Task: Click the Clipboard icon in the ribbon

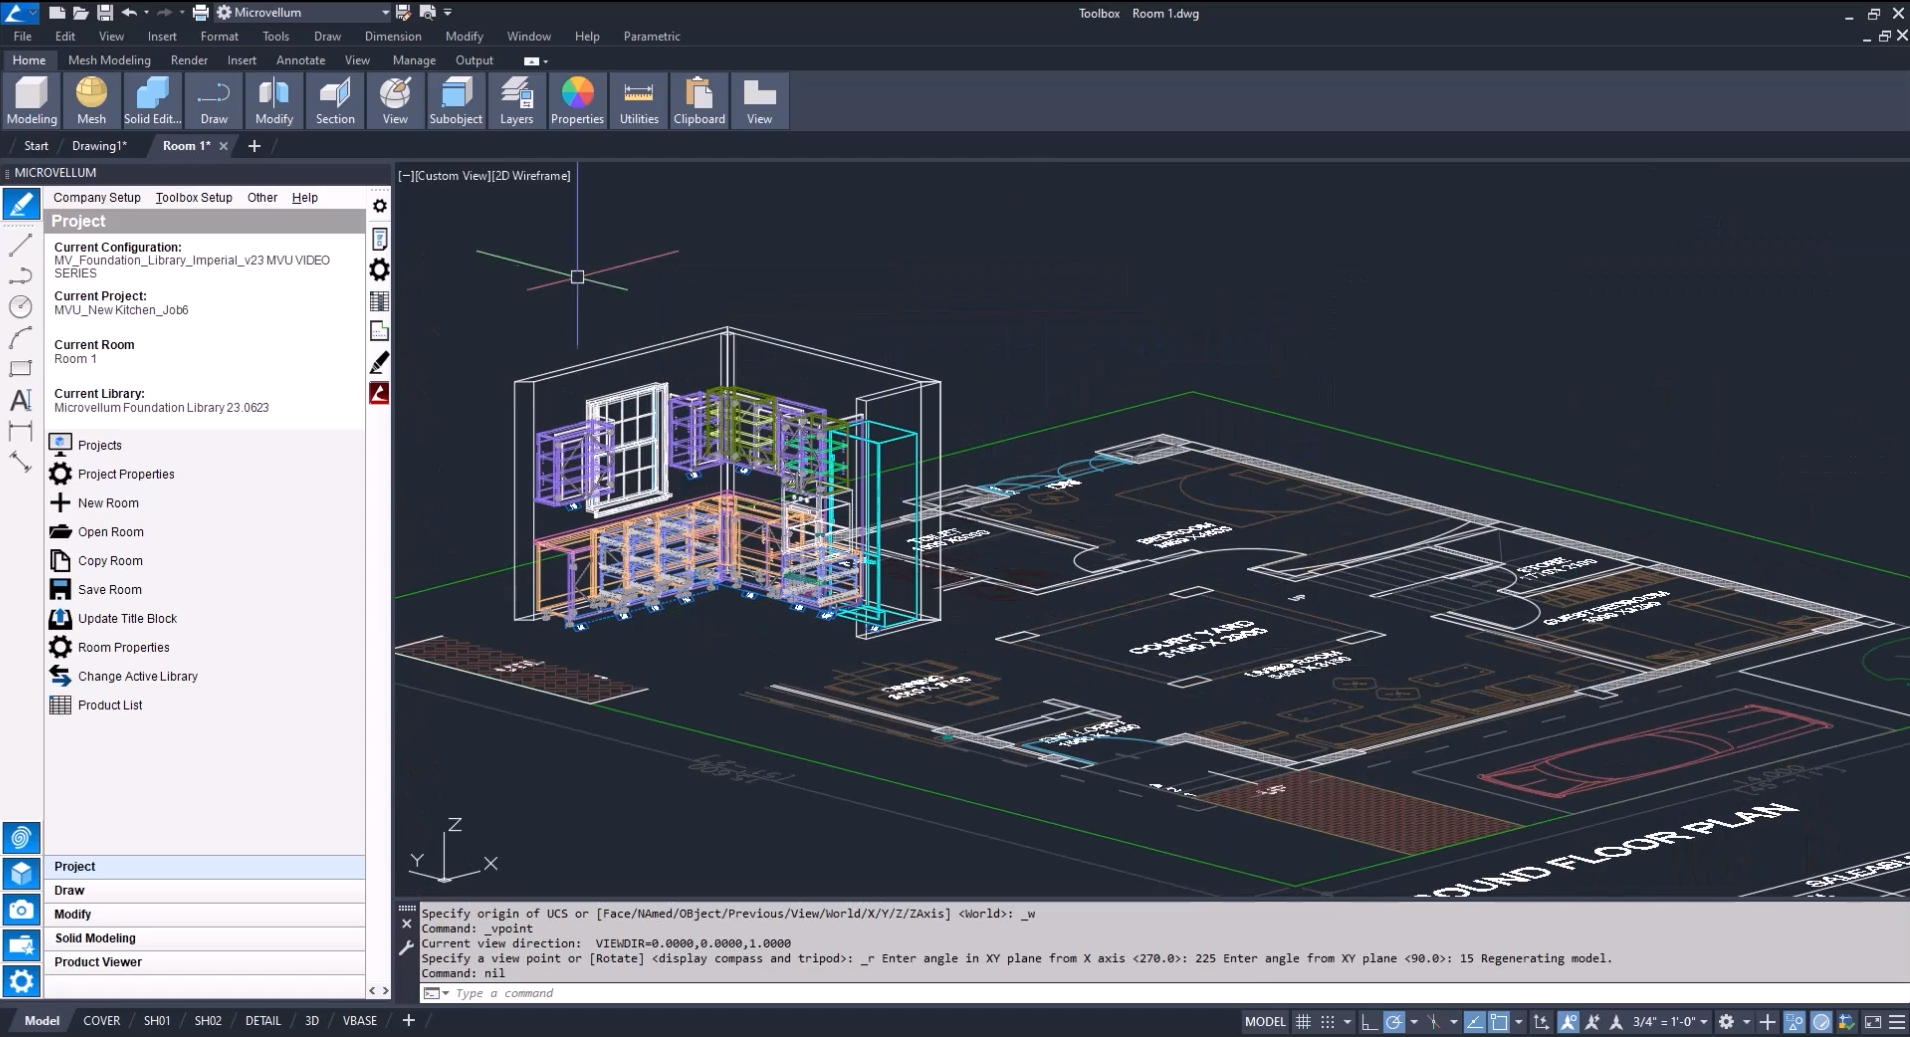Action: tap(698, 100)
